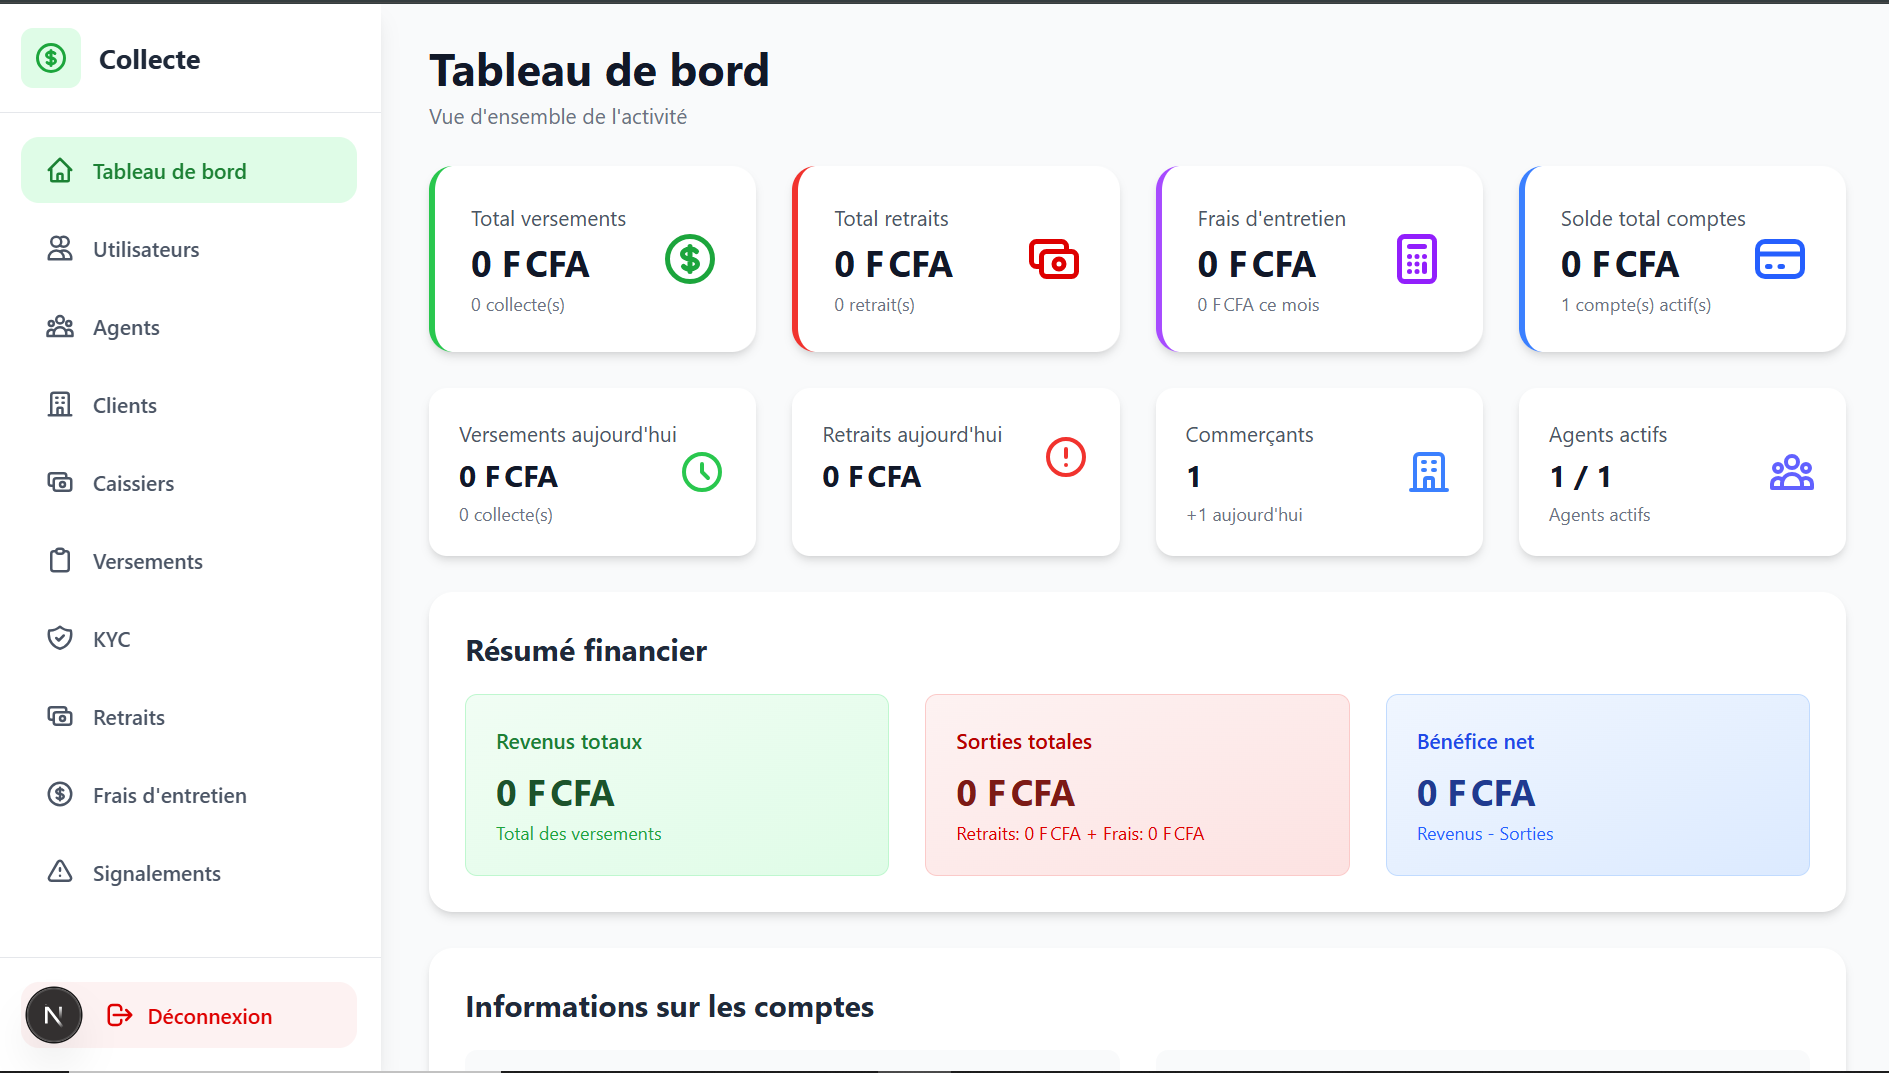Click the group icon on Agents actifs card
The height and width of the screenshot is (1073, 1889).
point(1792,473)
